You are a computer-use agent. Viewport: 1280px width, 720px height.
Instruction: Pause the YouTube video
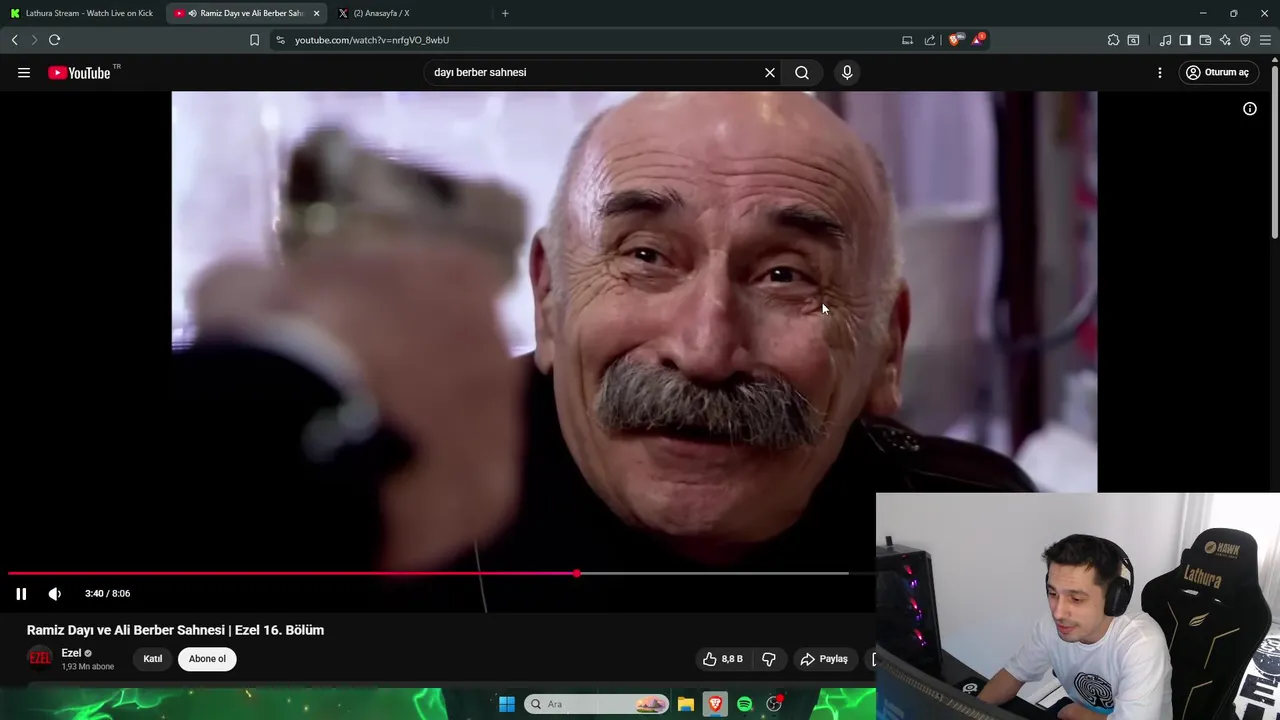tap(21, 594)
